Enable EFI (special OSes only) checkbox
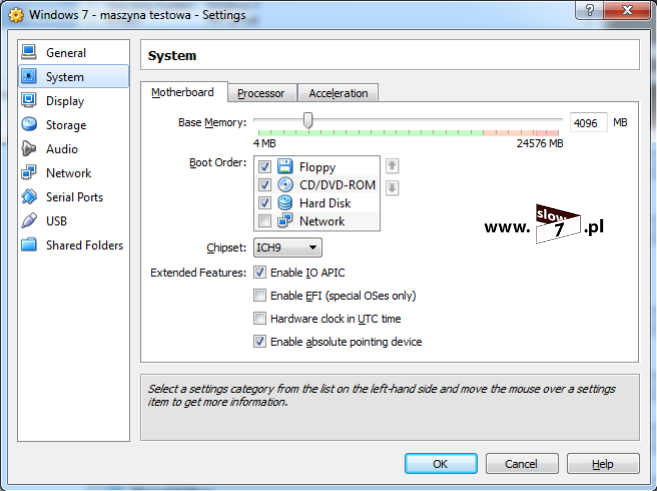 coord(259,295)
